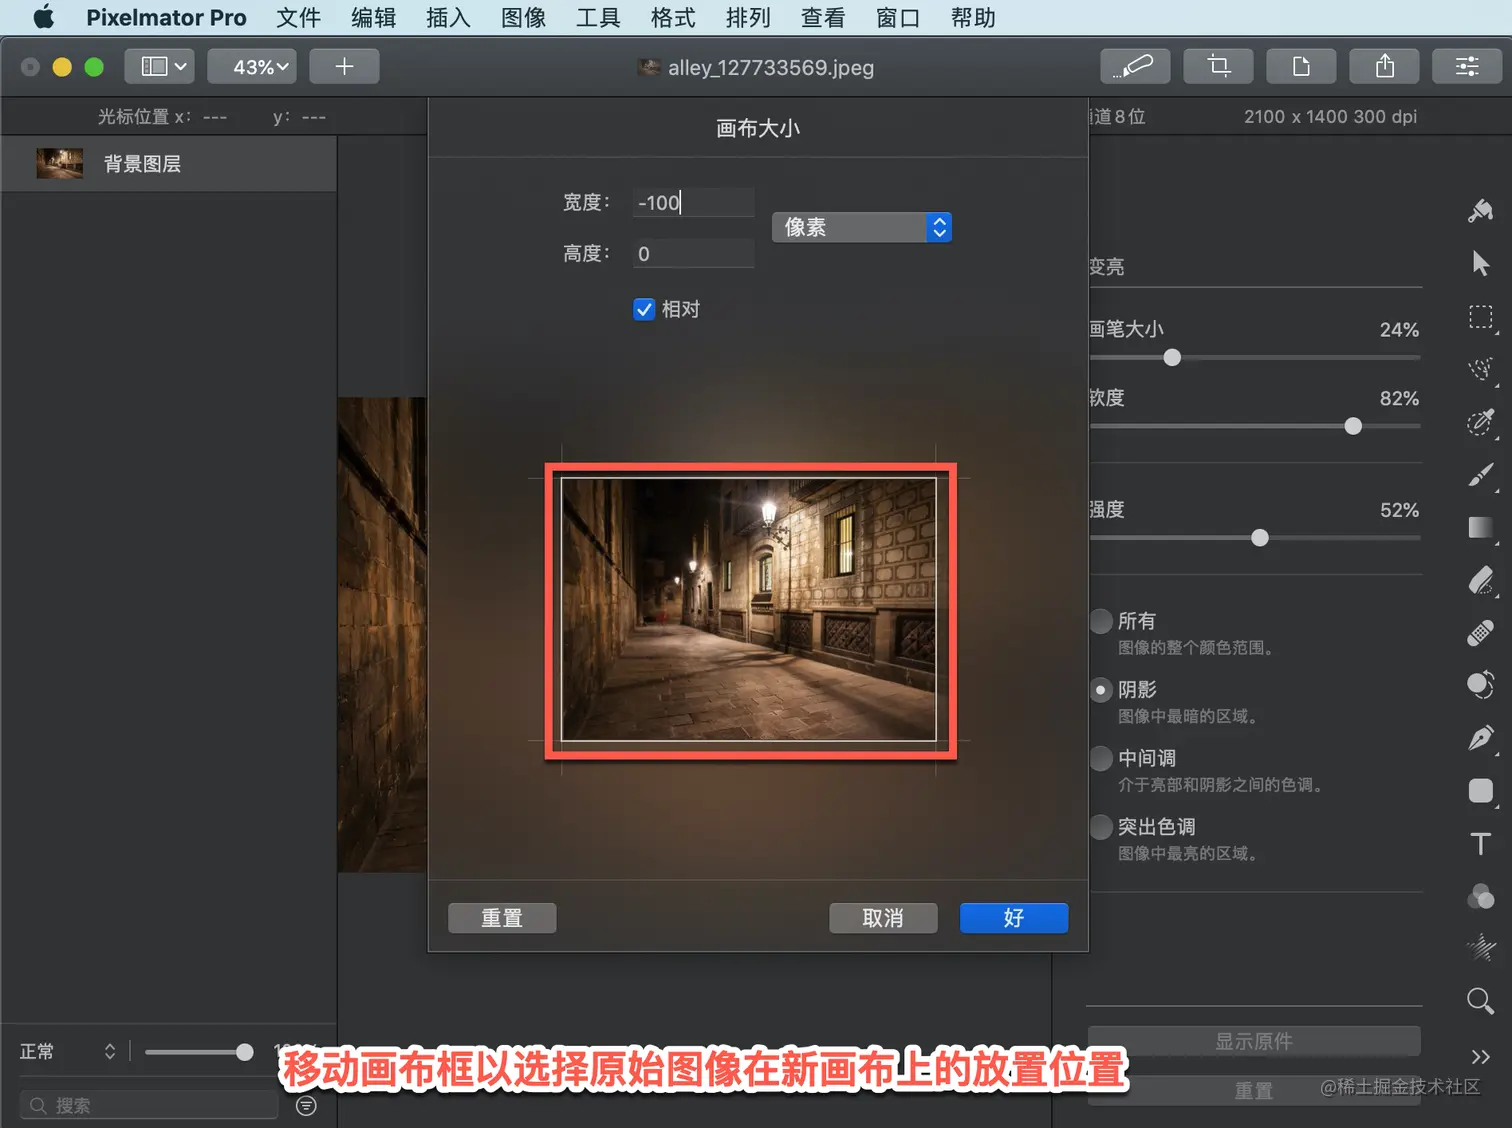Select the 中间调 radio button
The image size is (1512, 1128).
click(1101, 758)
